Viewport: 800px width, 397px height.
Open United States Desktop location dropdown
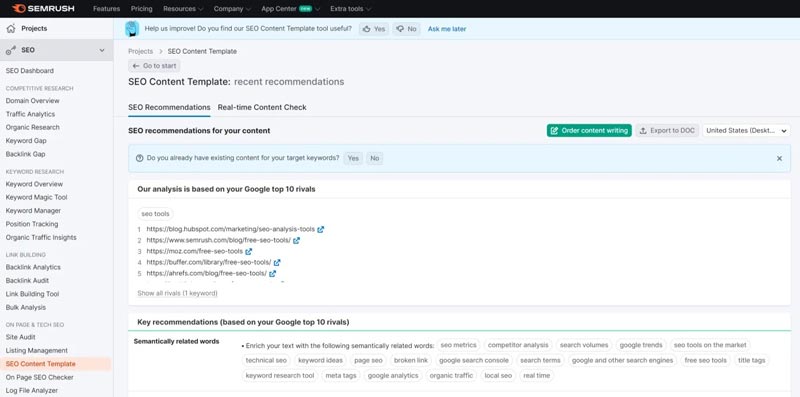746,131
